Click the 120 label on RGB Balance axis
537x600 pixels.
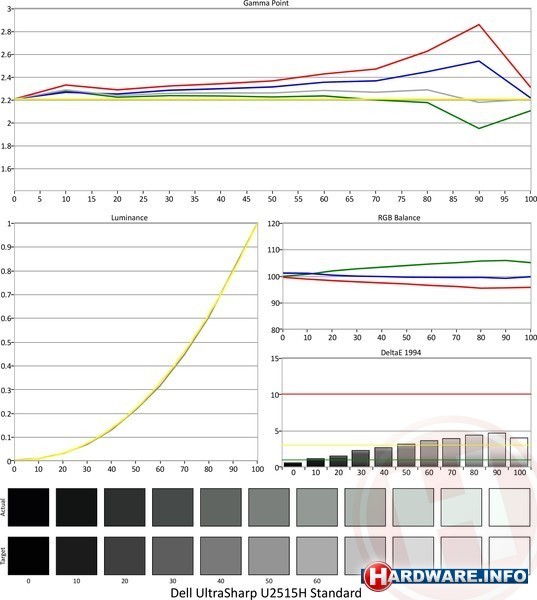click(x=274, y=223)
